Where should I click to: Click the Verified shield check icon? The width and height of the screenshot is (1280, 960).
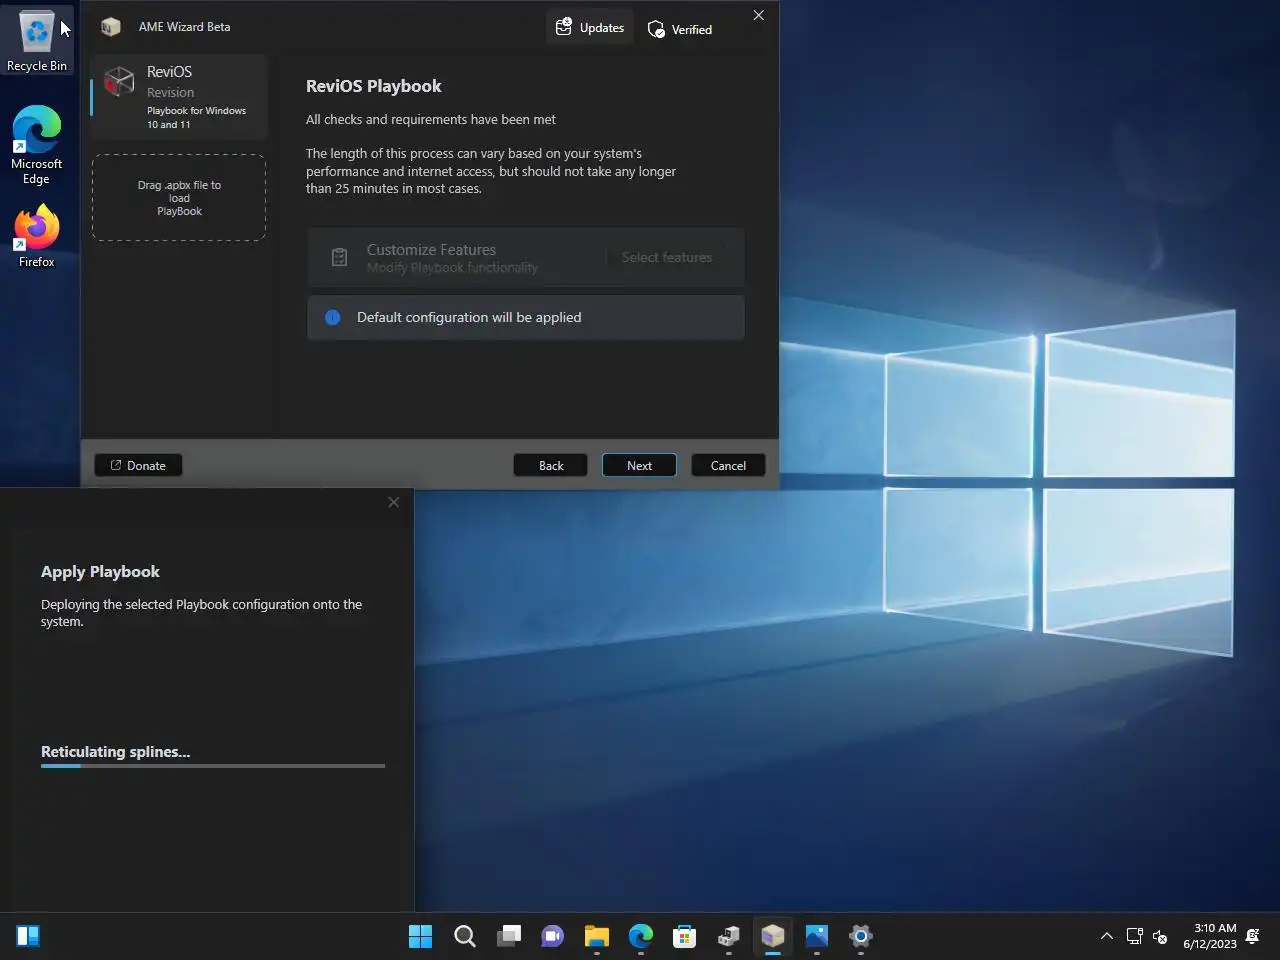[656, 29]
